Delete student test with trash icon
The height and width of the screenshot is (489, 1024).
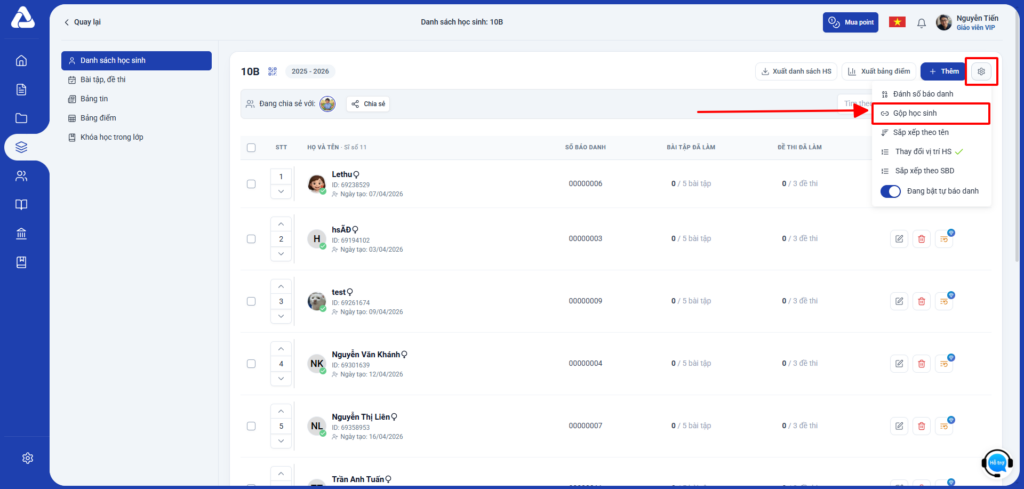(921, 301)
